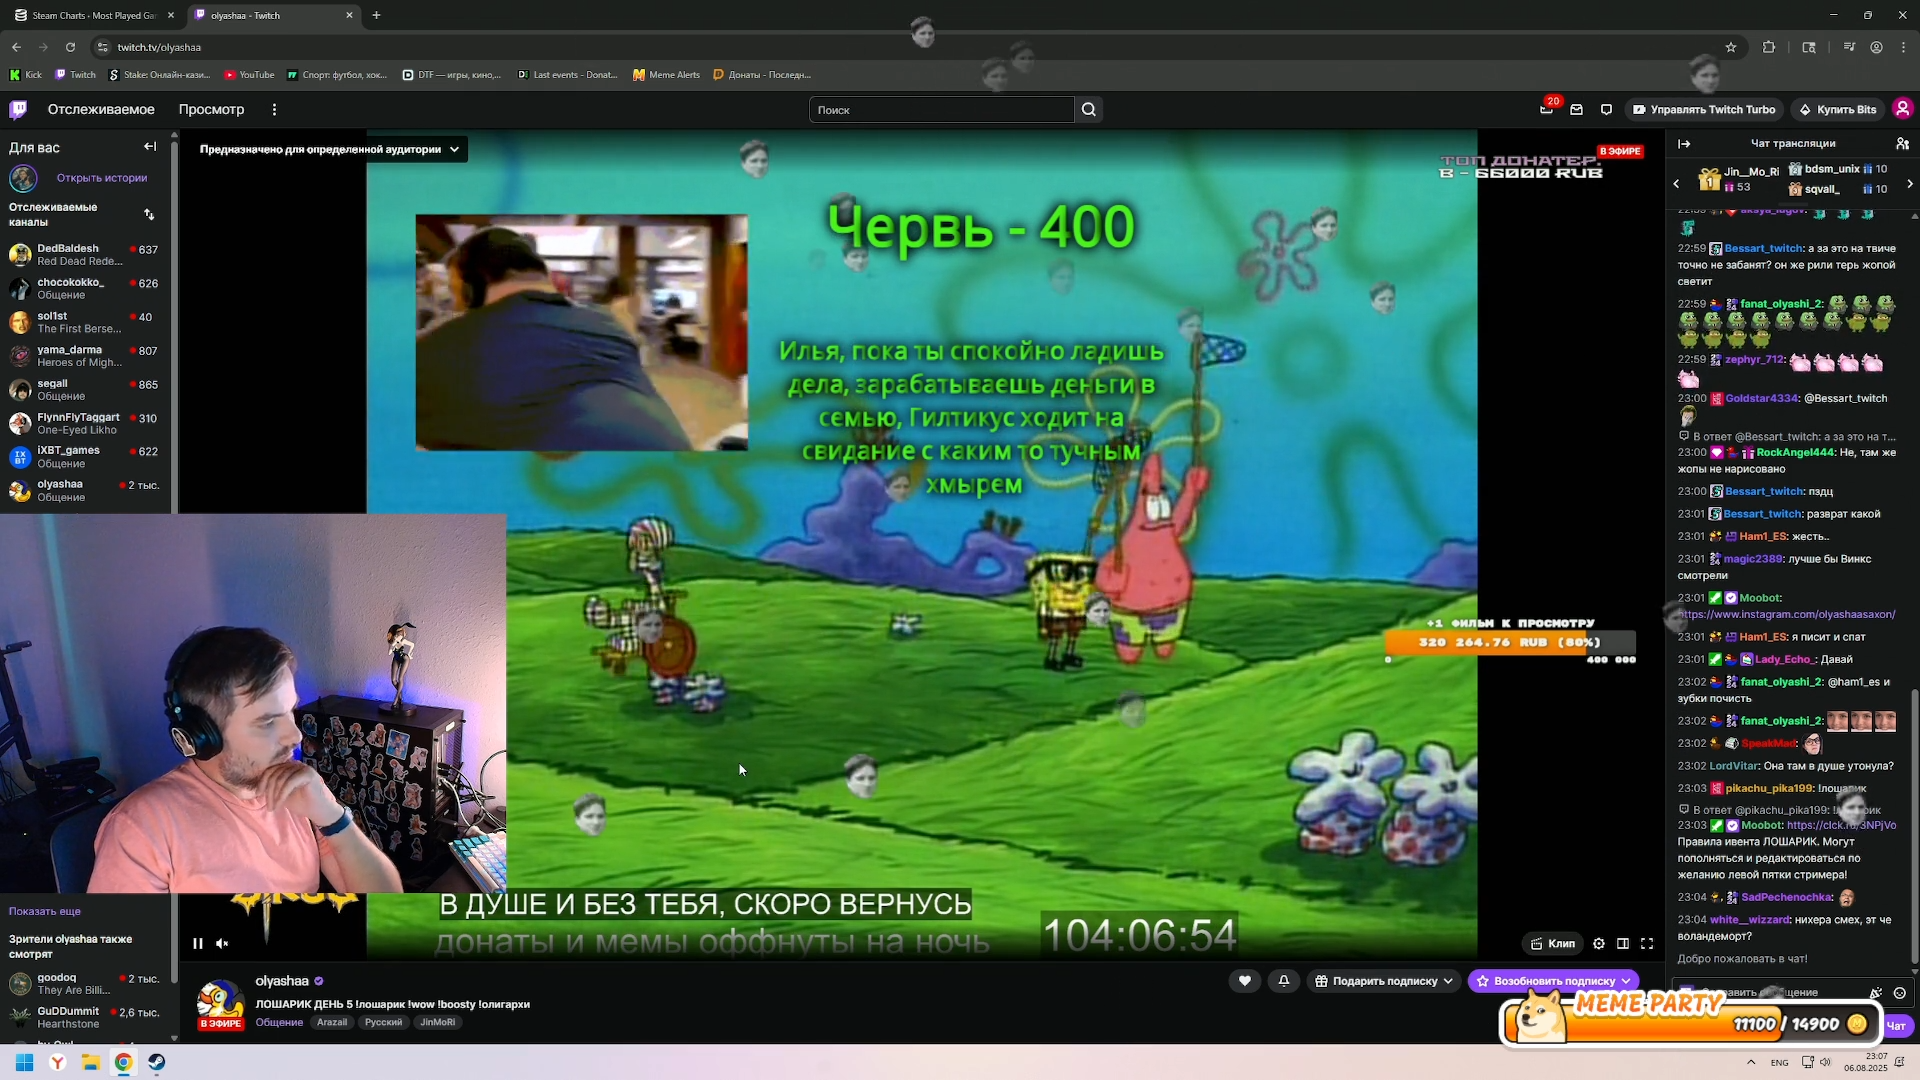The width and height of the screenshot is (1920, 1080).
Task: Click the search magnifier button
Action: coord(1089,110)
